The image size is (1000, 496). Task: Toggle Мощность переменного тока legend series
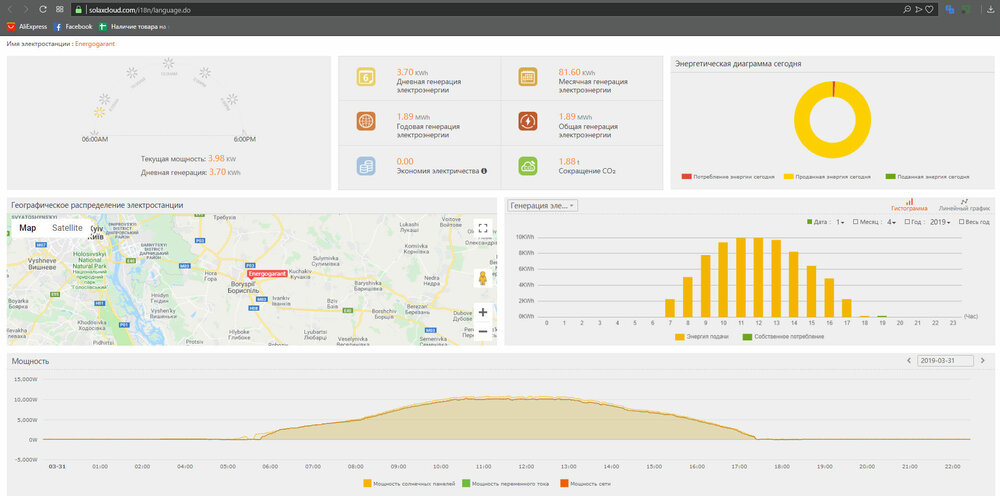pyautogui.click(x=507, y=484)
